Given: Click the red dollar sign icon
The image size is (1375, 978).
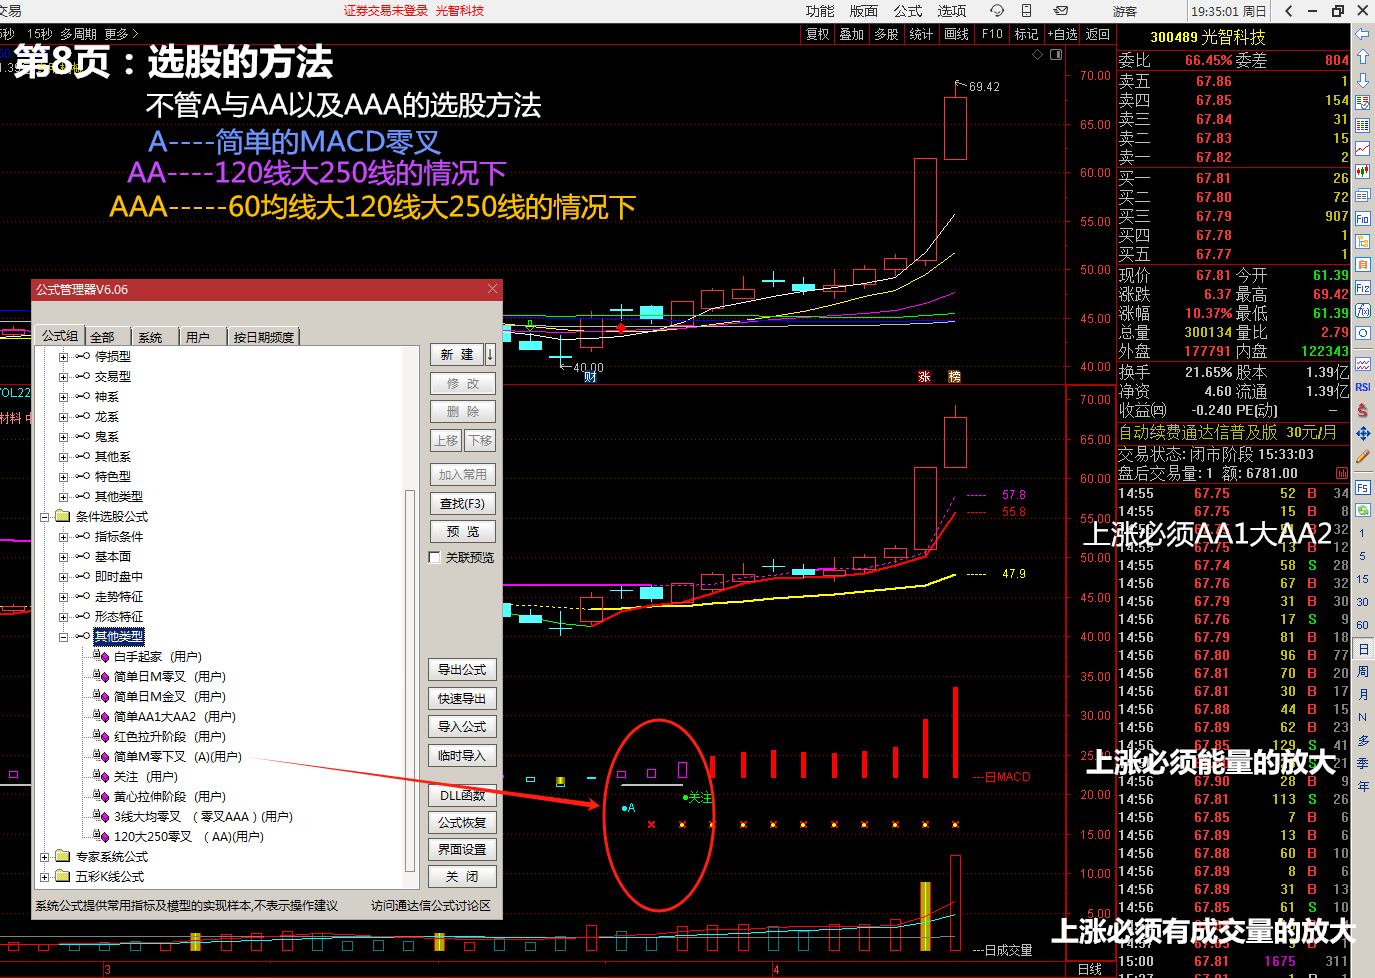Looking at the screenshot, I should coord(1362,410).
